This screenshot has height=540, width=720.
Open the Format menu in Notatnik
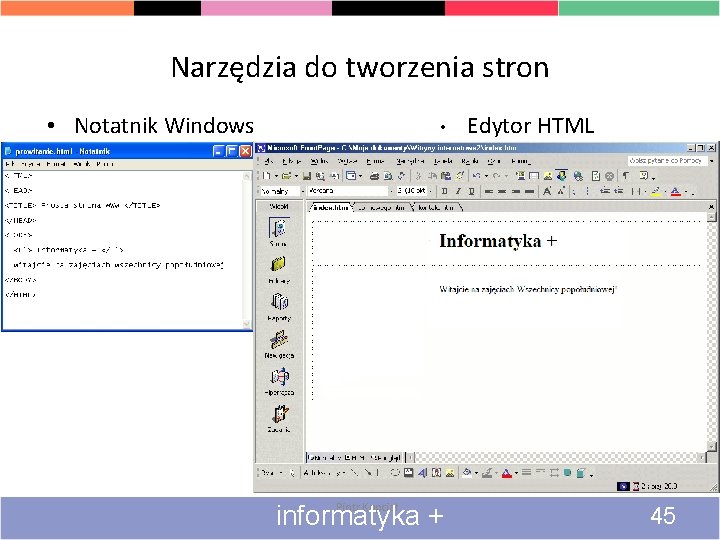(56, 164)
